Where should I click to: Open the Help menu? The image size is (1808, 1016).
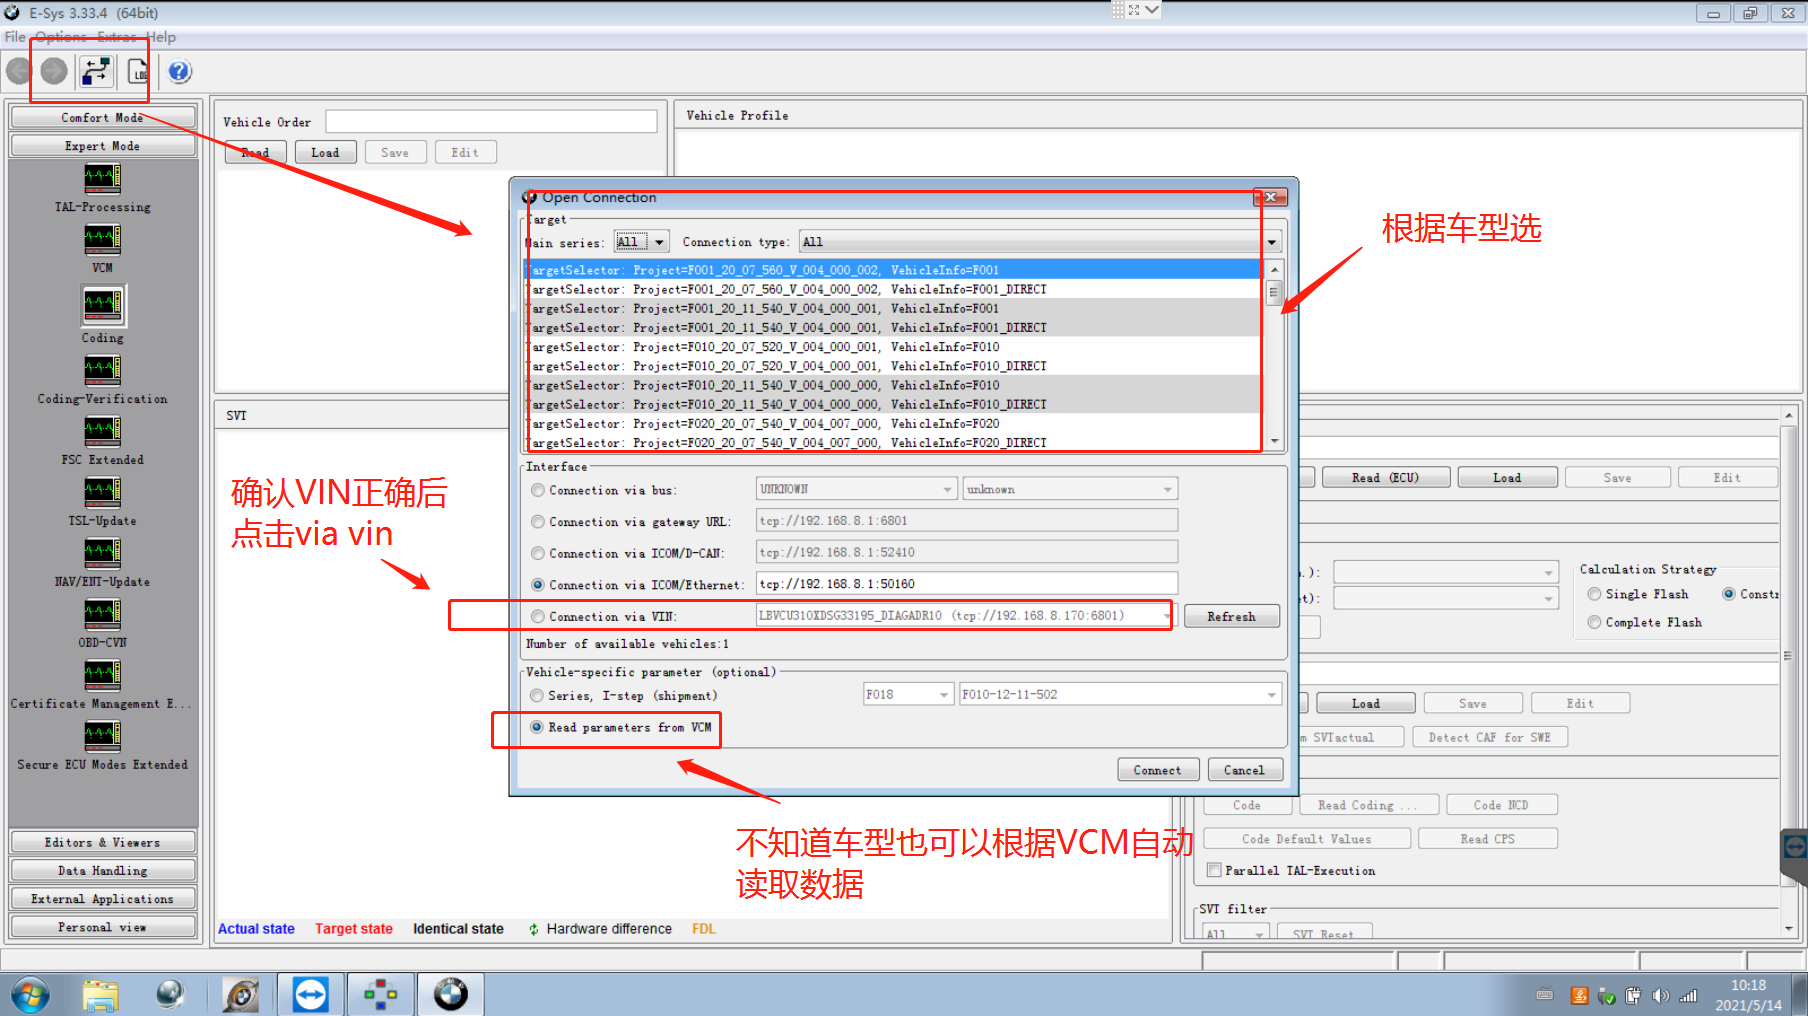coord(161,37)
